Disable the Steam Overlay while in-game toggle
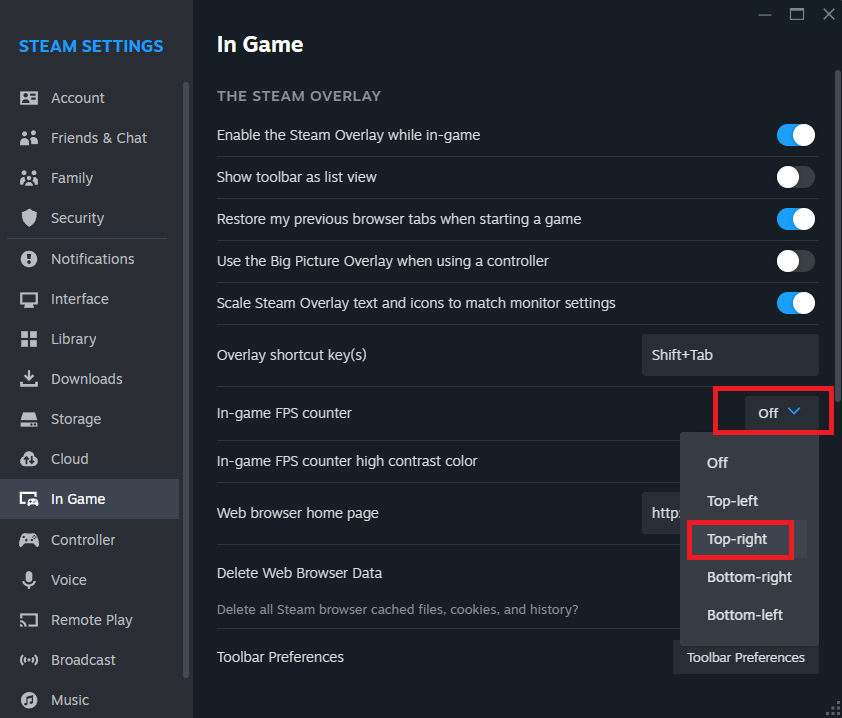Image resolution: width=842 pixels, height=718 pixels. coord(795,135)
